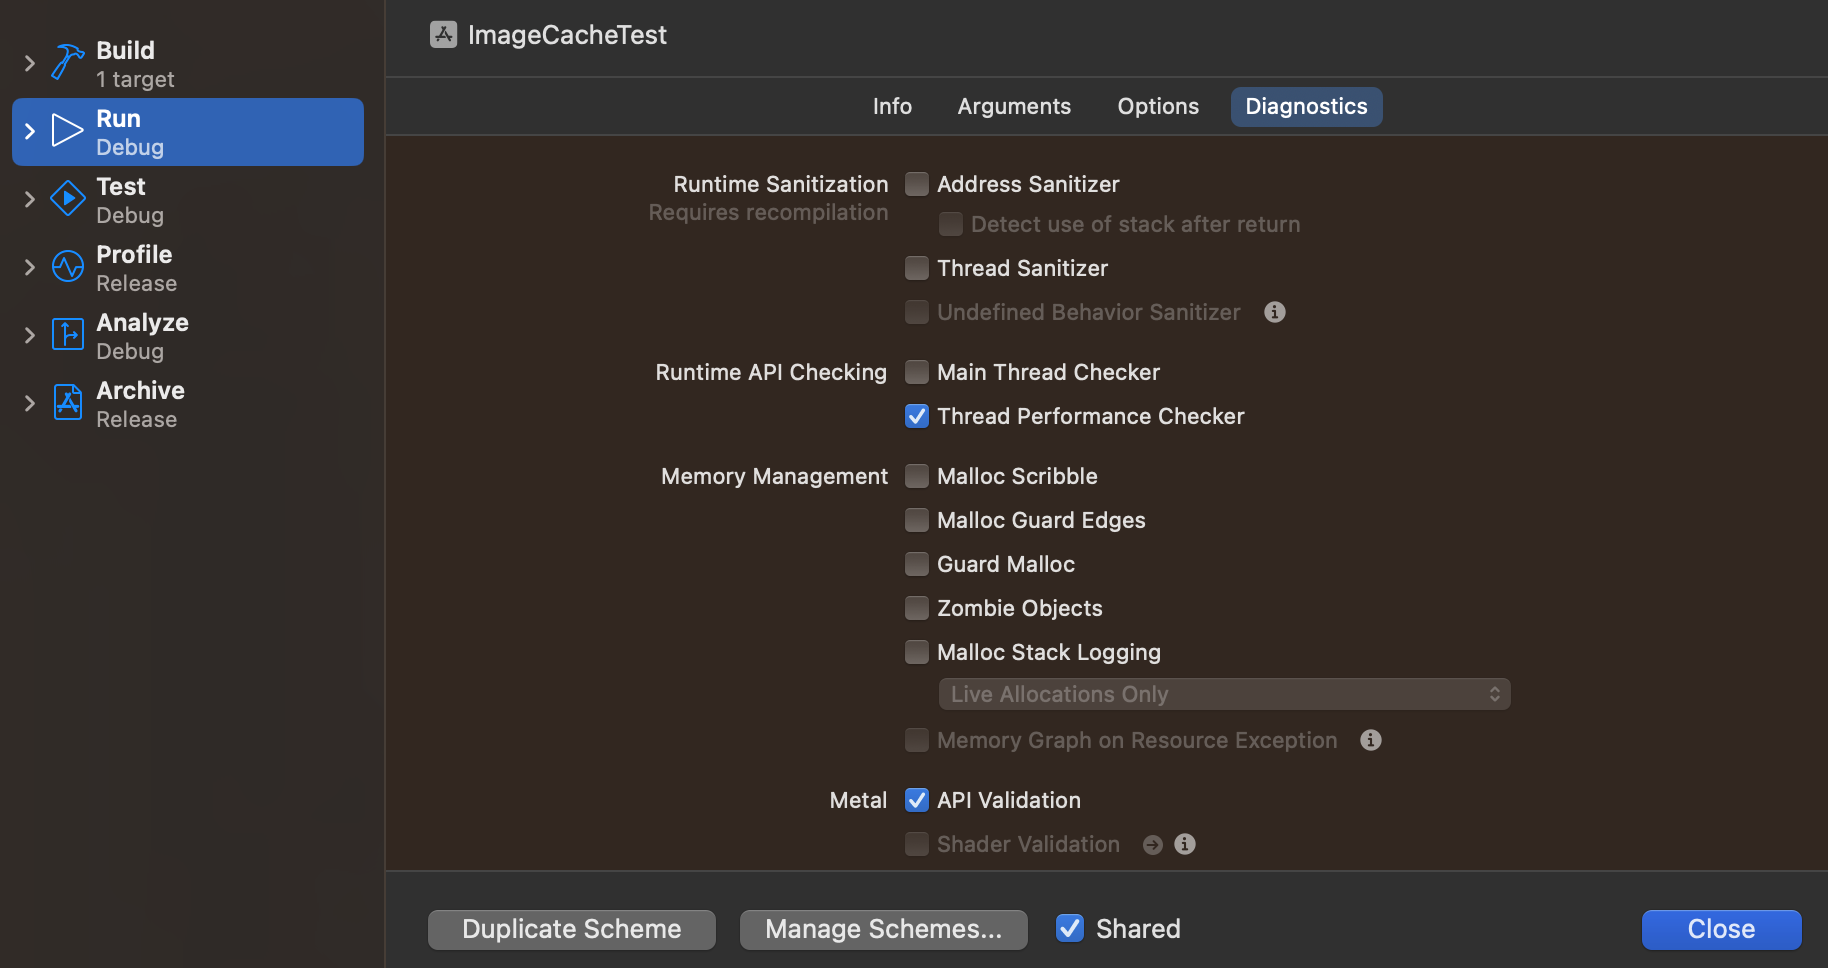1828x968 pixels.
Task: Switch to the Arguments tab
Action: coord(1014,107)
